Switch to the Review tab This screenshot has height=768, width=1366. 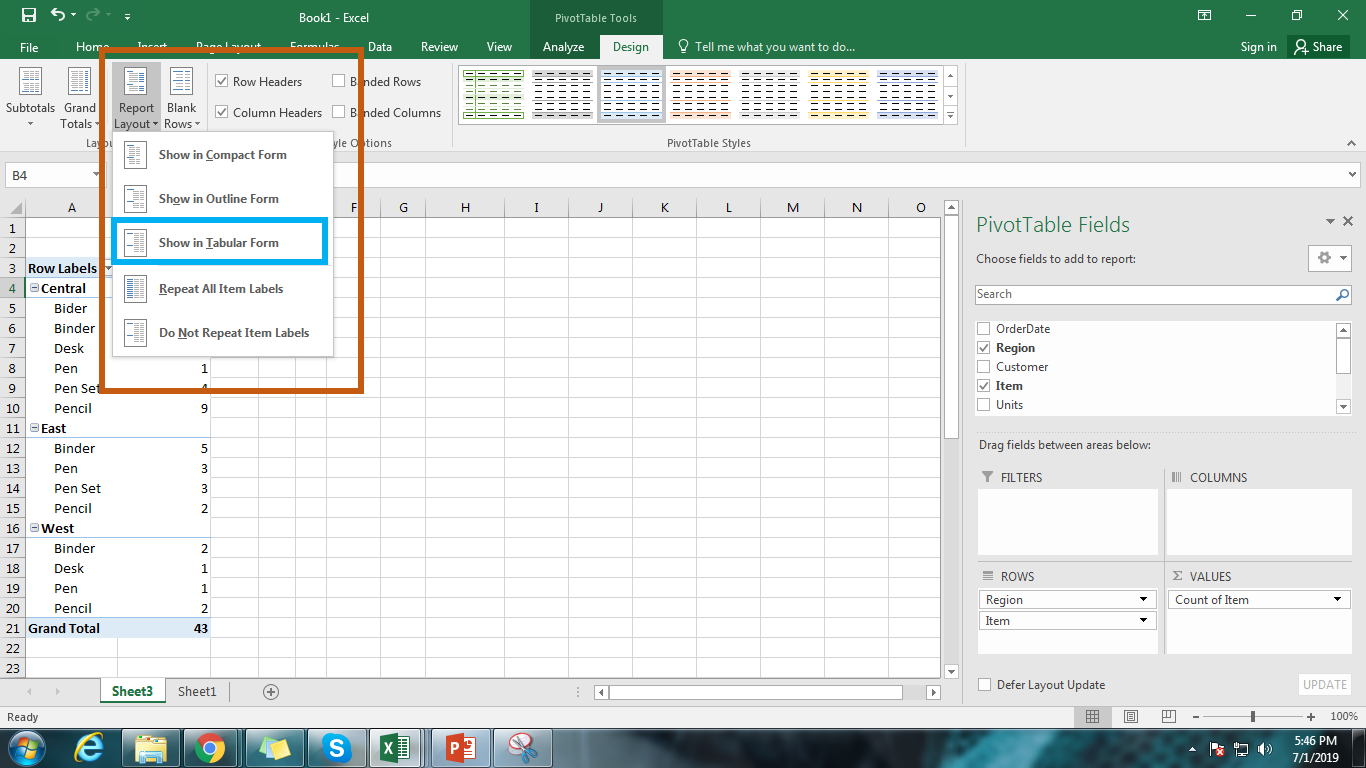[439, 47]
